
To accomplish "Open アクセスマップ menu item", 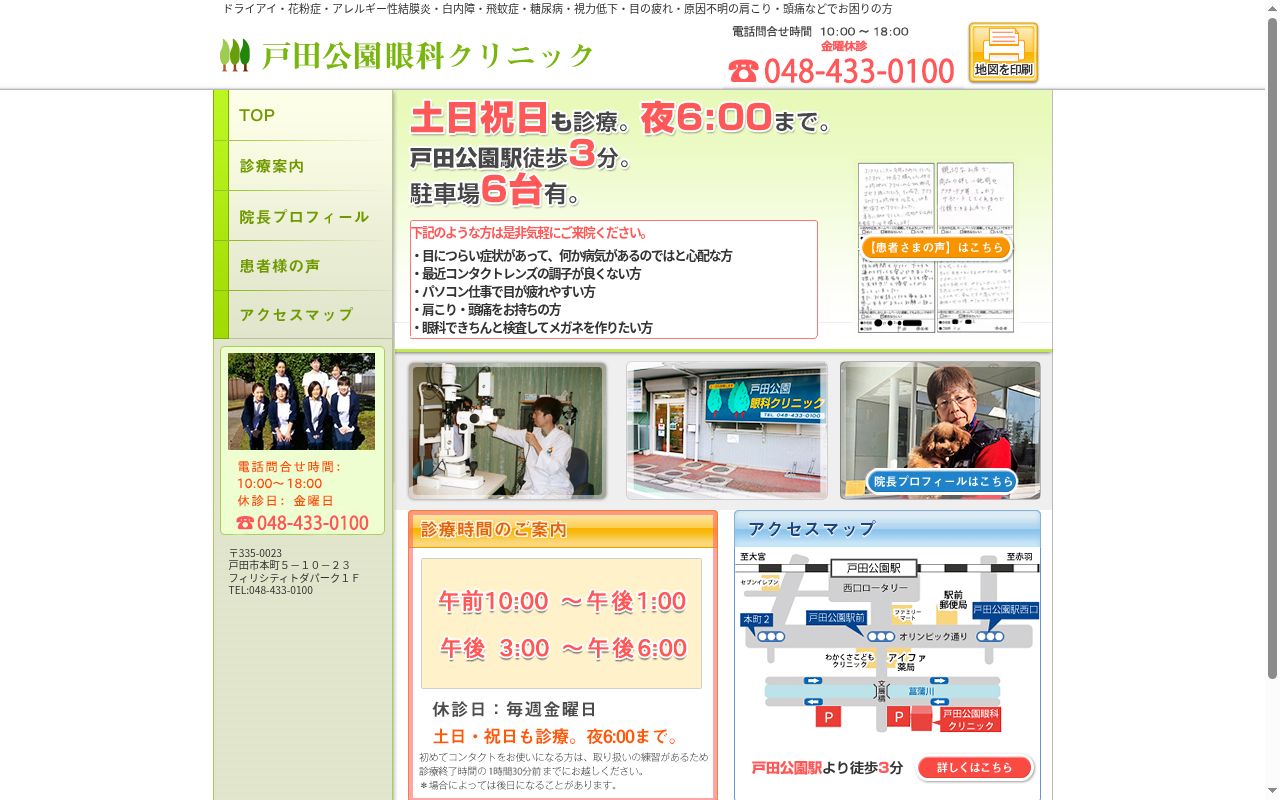I will [303, 315].
